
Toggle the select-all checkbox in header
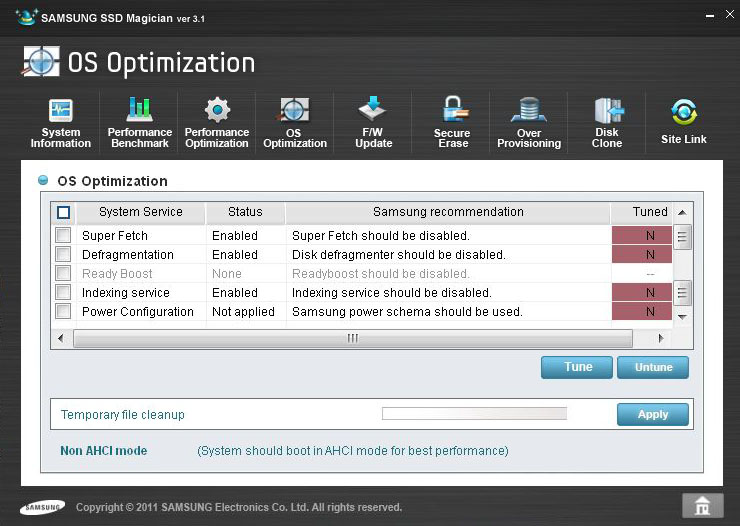63,212
